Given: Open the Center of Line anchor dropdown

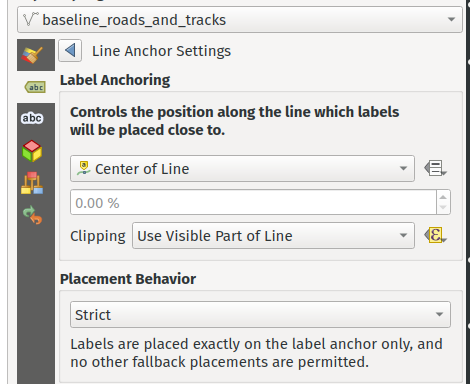Looking at the screenshot, I should coord(242,169).
